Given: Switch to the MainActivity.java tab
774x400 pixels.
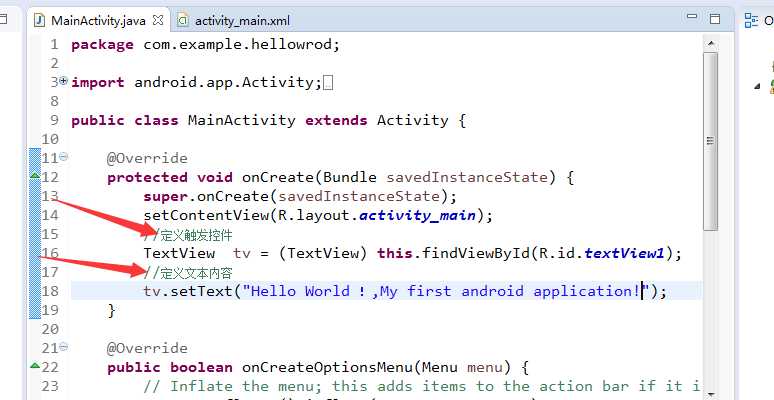Looking at the screenshot, I should coord(98,20).
